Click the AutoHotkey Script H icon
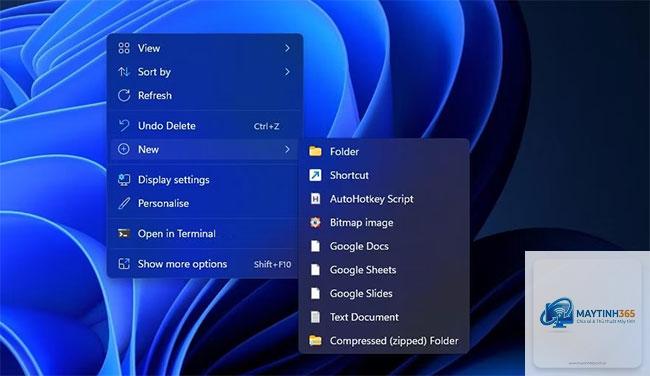Image resolution: width=650 pixels, height=376 pixels. [315, 199]
